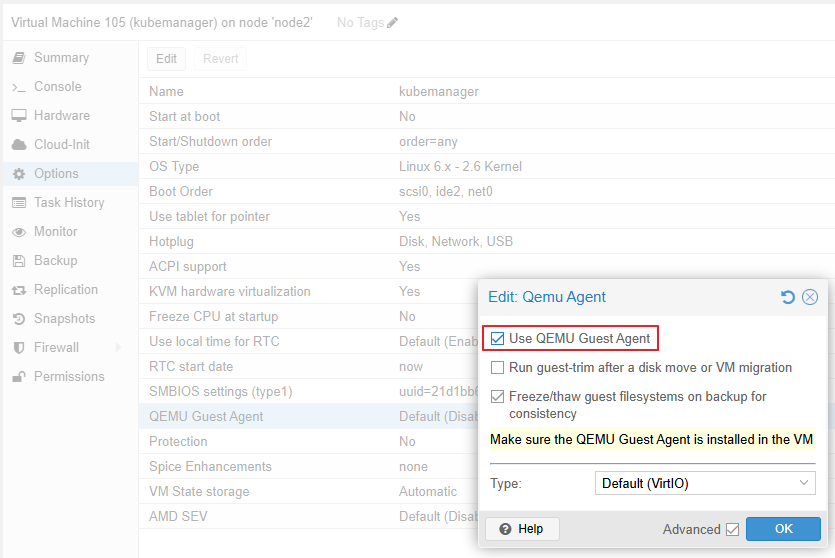Open the Task History section
This screenshot has width=835, height=558.
(70, 203)
